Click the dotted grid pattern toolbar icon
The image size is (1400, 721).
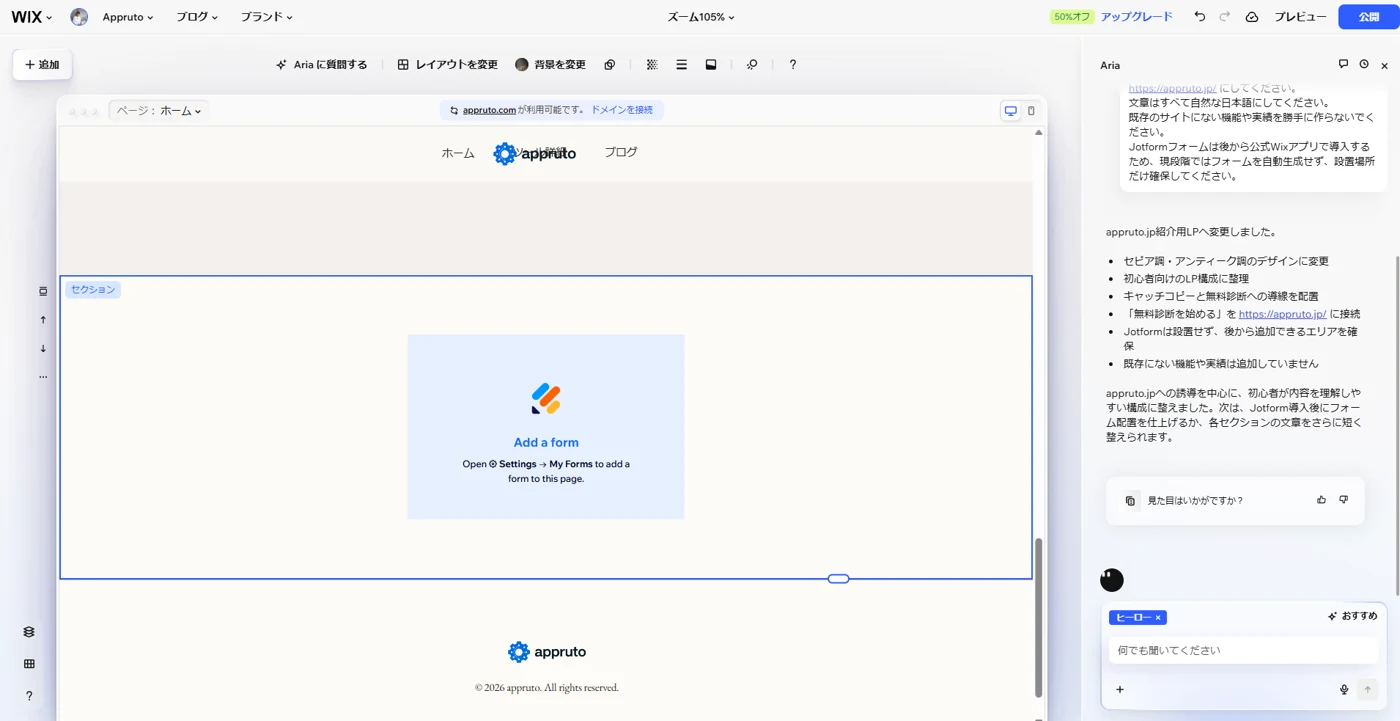click(652, 65)
